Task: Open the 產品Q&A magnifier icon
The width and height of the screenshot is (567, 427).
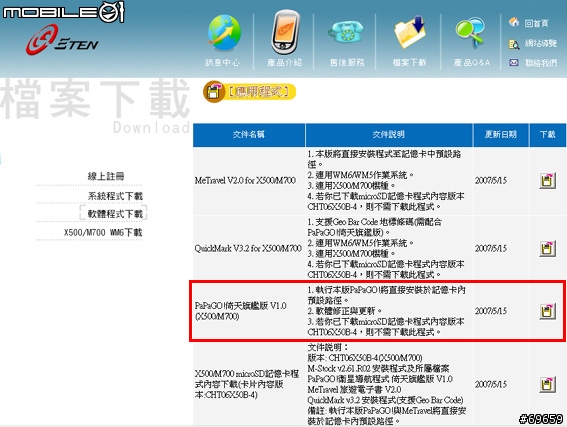Action: click(470, 33)
